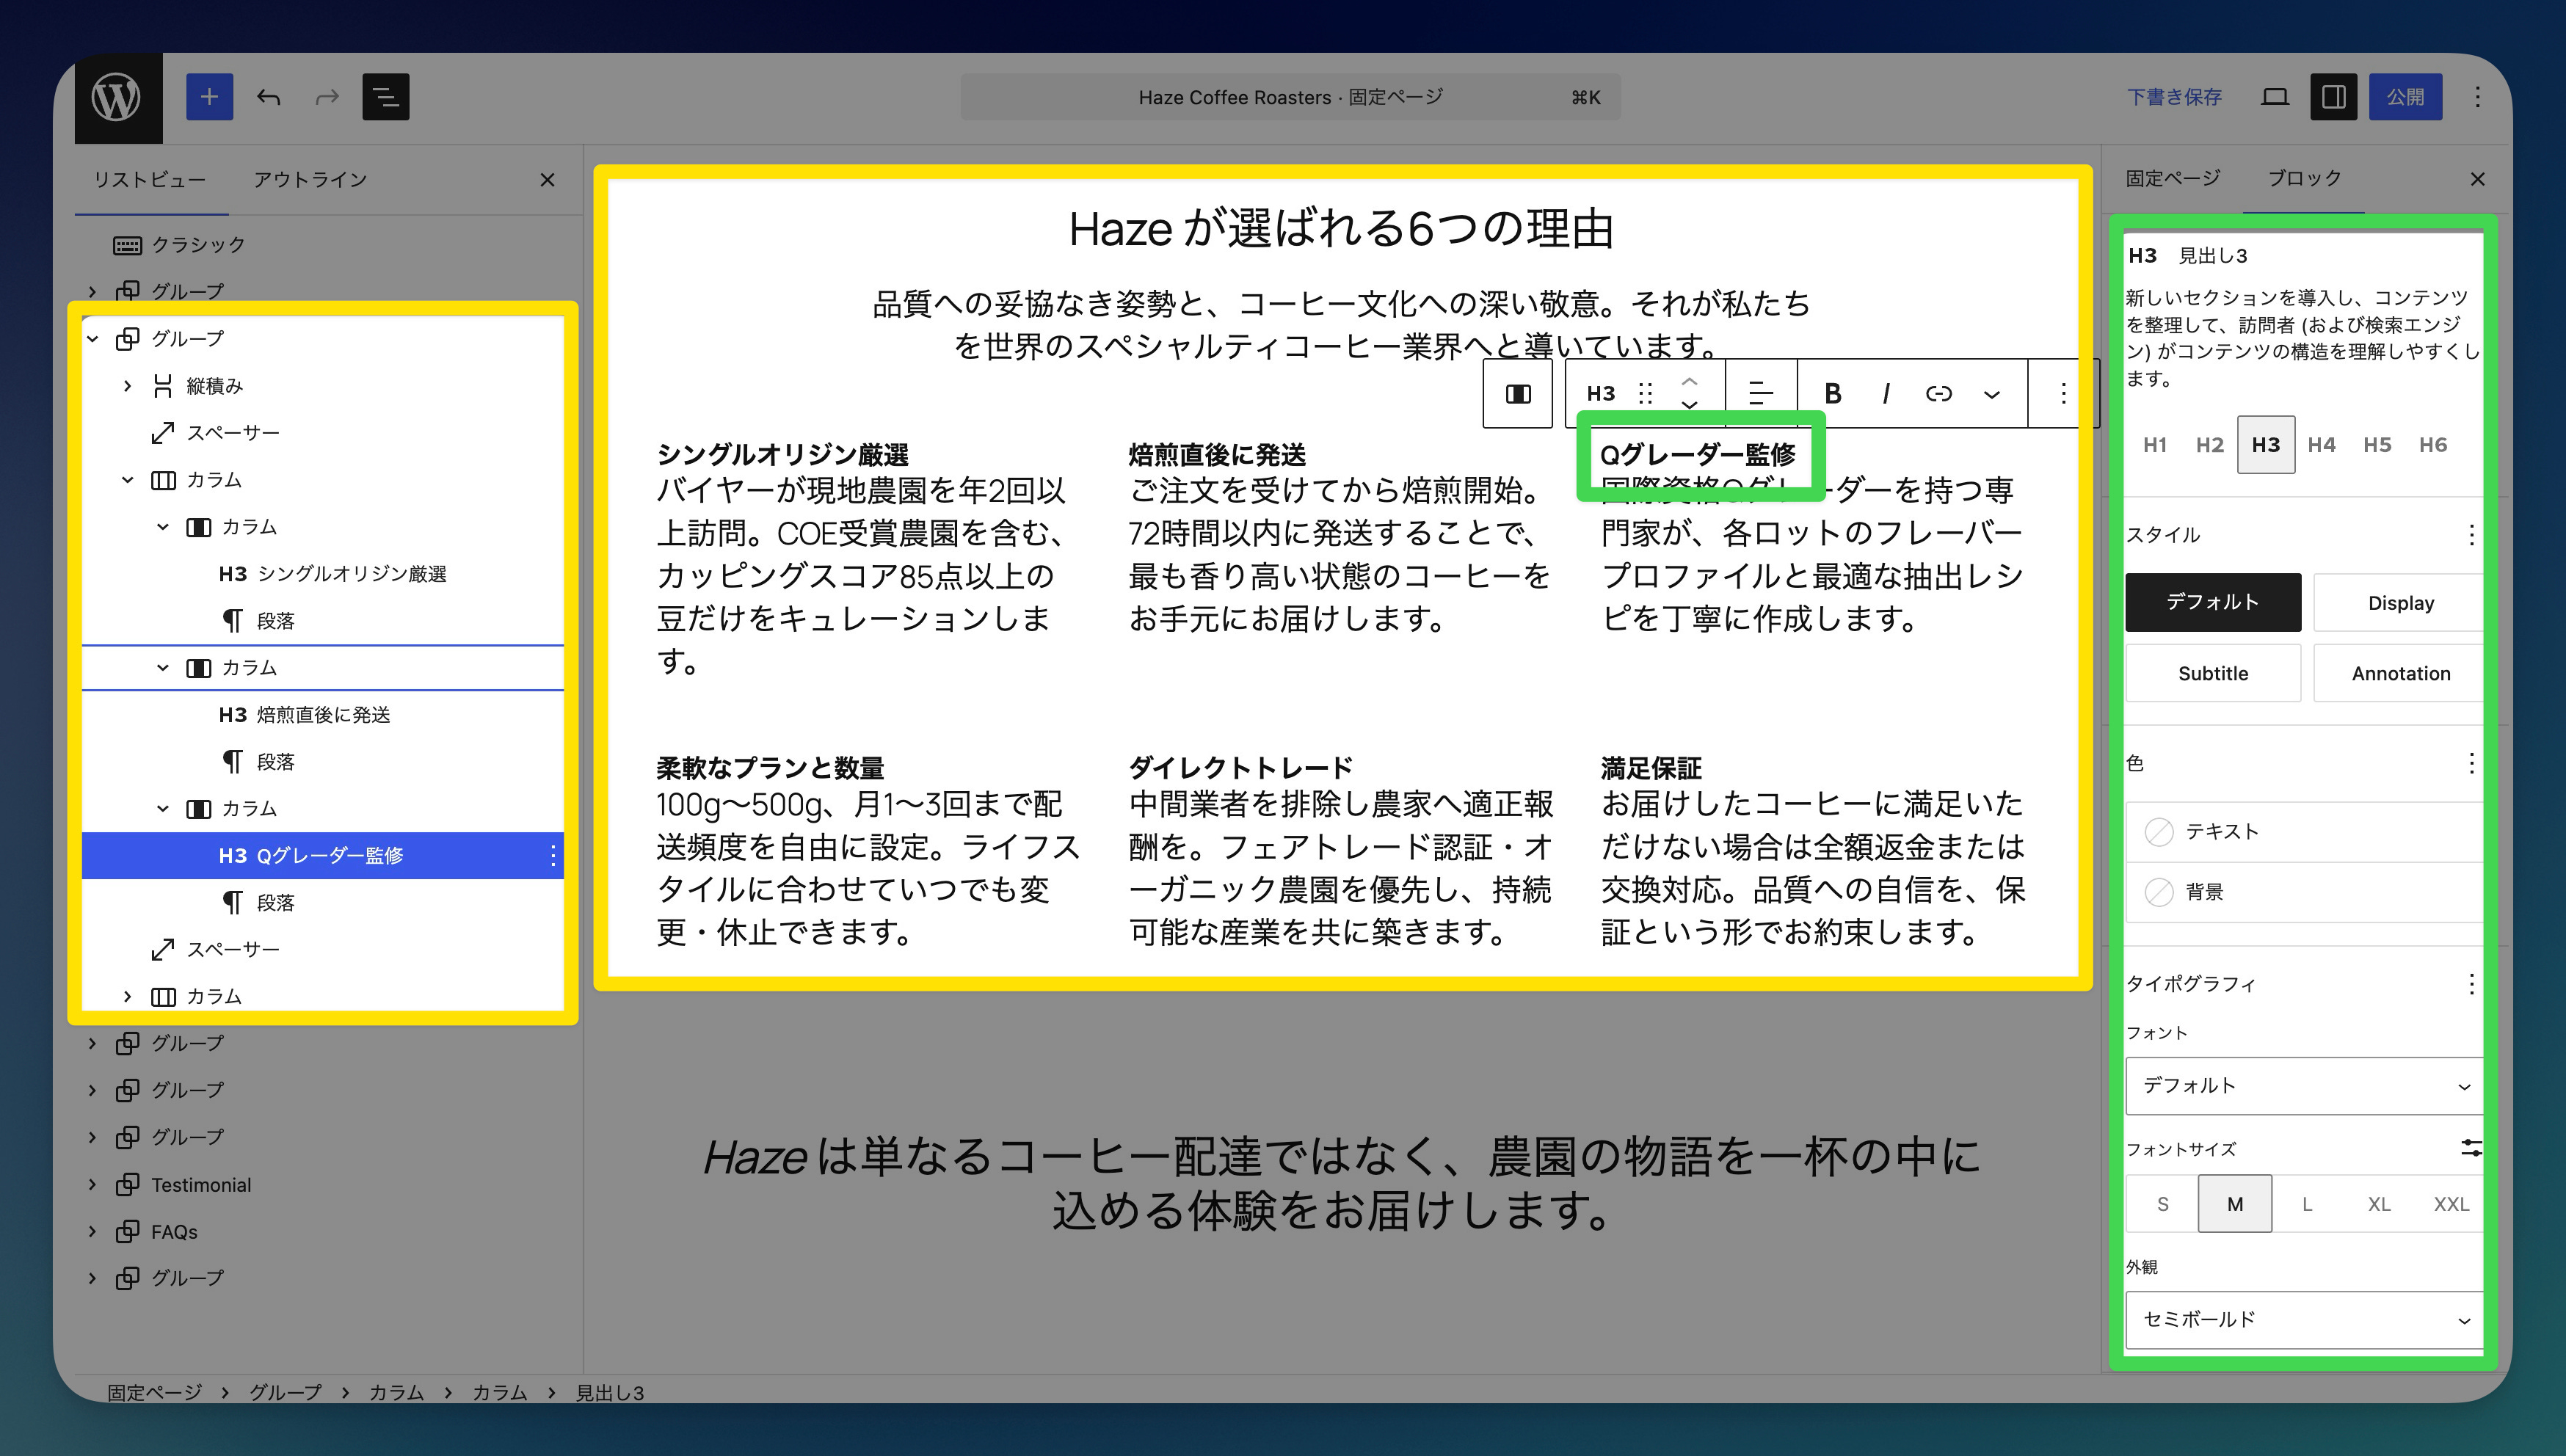Click 下書き保存 link
The width and height of the screenshot is (2566, 1456).
[2174, 97]
